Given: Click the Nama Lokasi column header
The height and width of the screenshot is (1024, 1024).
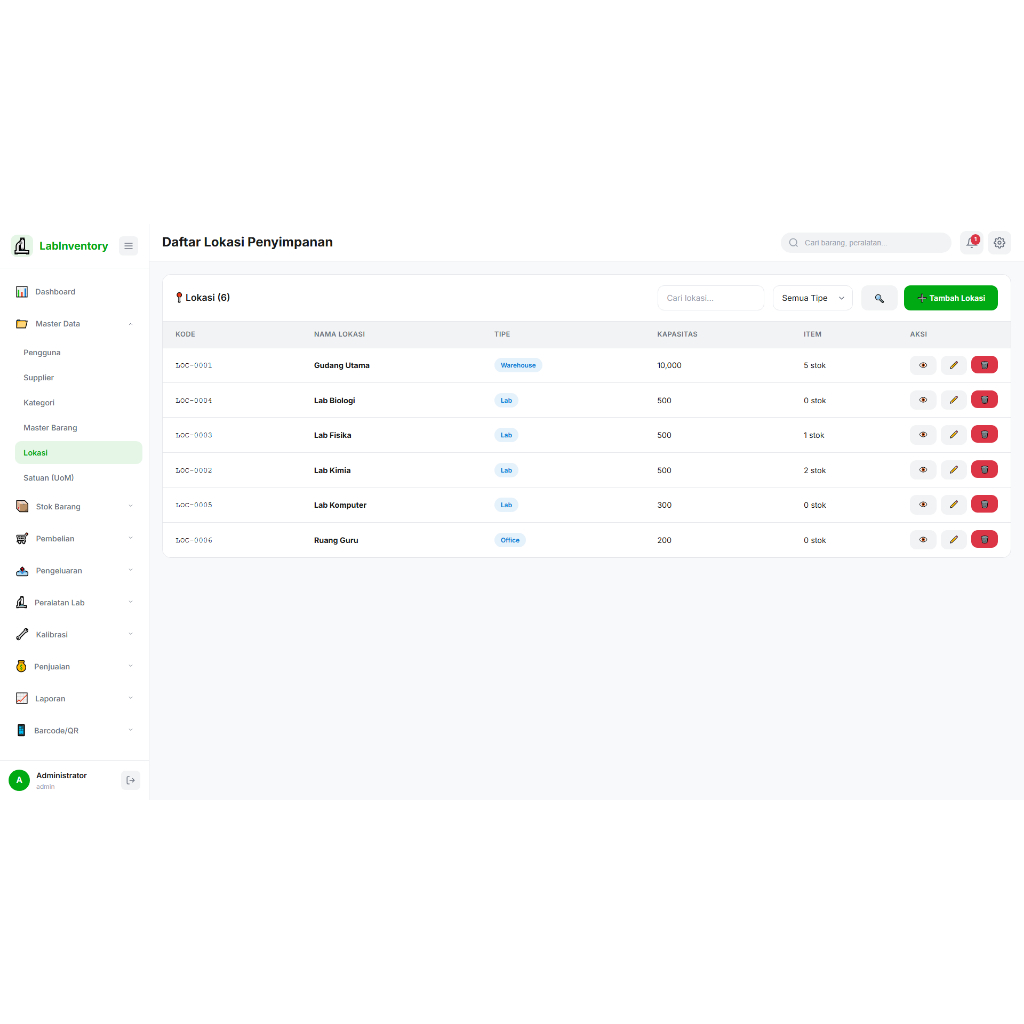Looking at the screenshot, I should pyautogui.click(x=340, y=334).
